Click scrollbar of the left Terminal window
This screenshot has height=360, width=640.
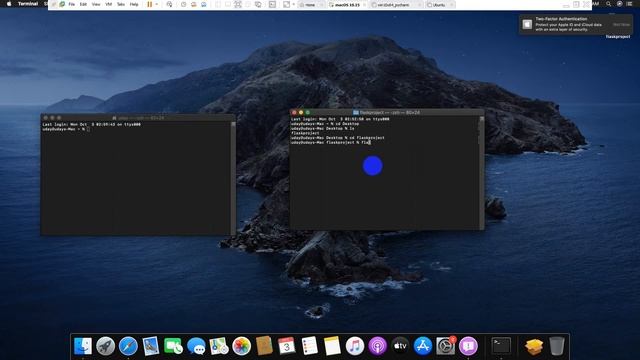point(233,178)
